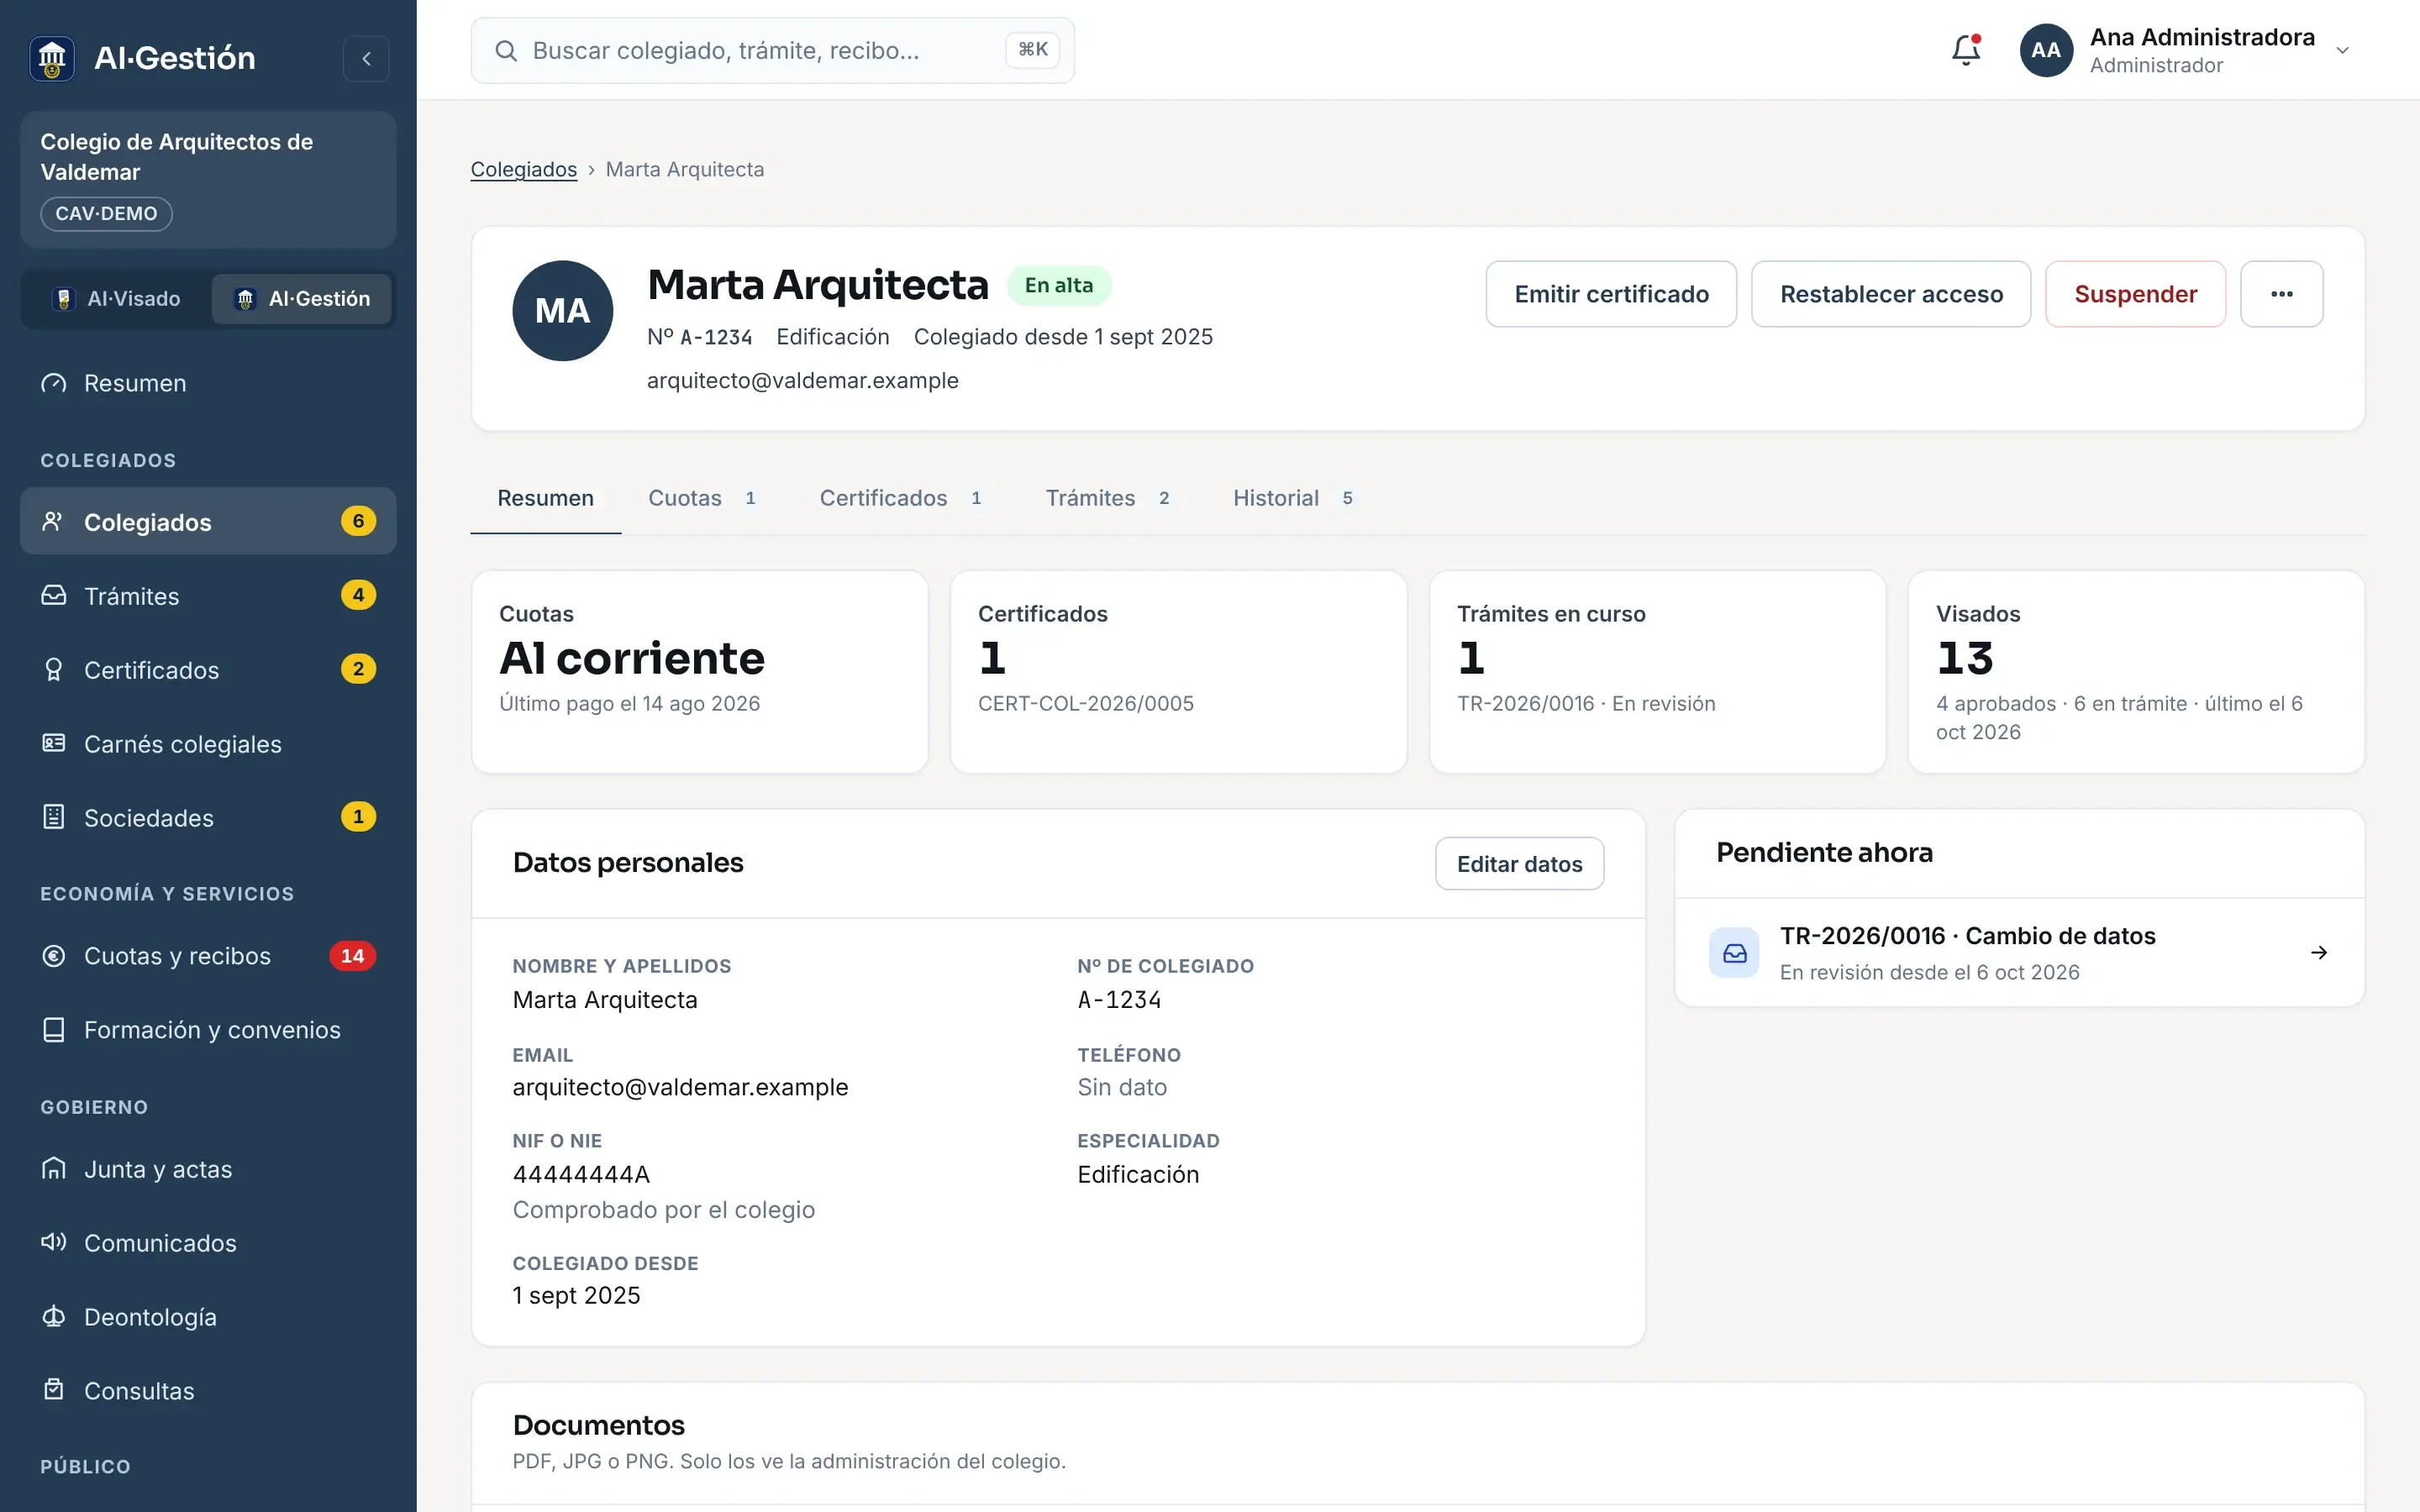This screenshot has height=1512, width=2420.
Task: Click the Junta y actas icon
Action: point(53,1169)
